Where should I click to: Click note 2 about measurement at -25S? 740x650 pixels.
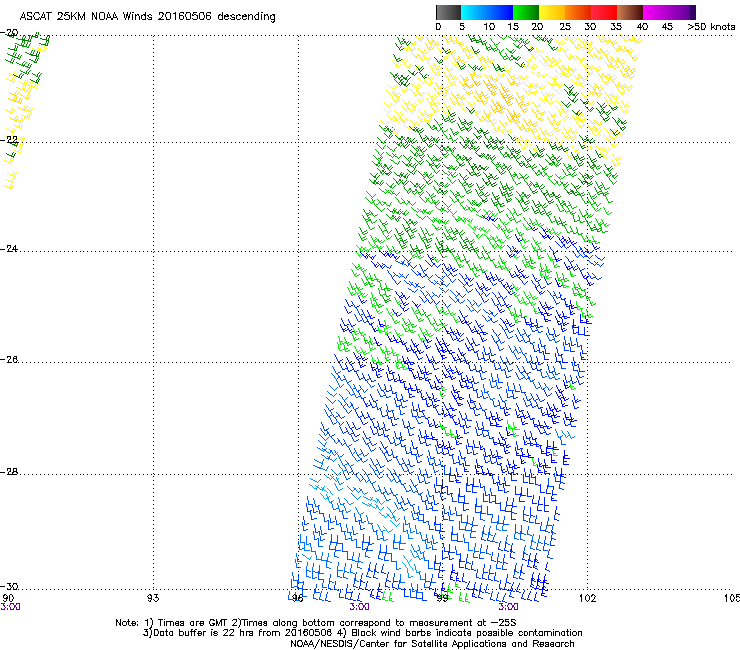click(375, 623)
